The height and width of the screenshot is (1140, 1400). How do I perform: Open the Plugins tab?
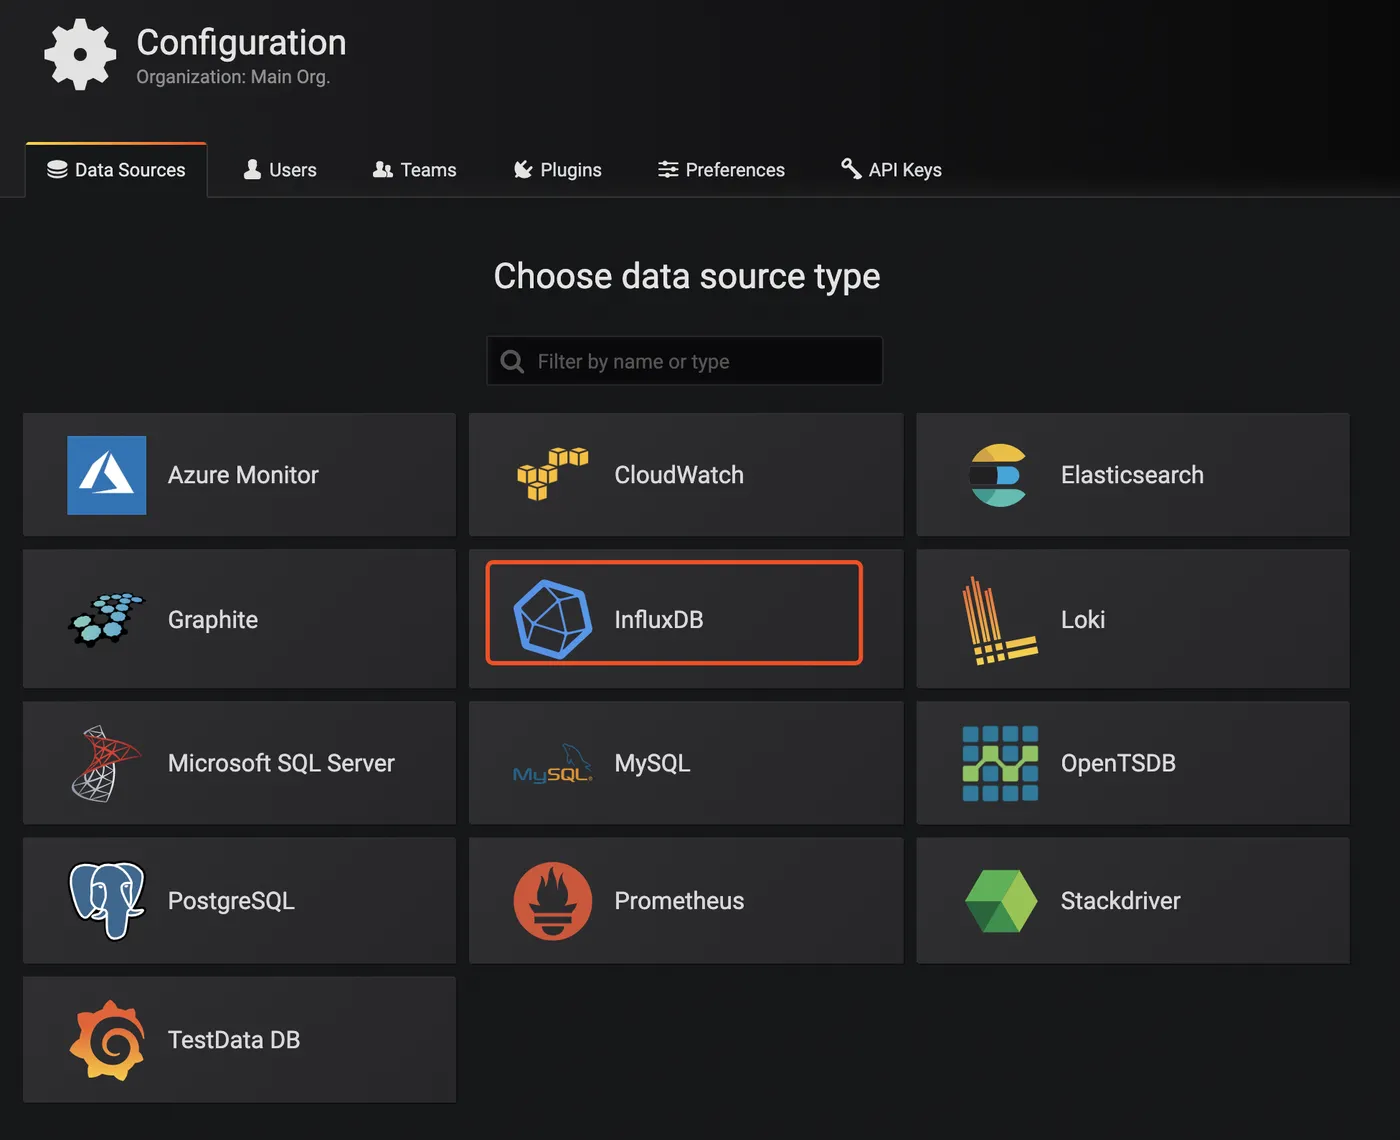pyautogui.click(x=558, y=170)
